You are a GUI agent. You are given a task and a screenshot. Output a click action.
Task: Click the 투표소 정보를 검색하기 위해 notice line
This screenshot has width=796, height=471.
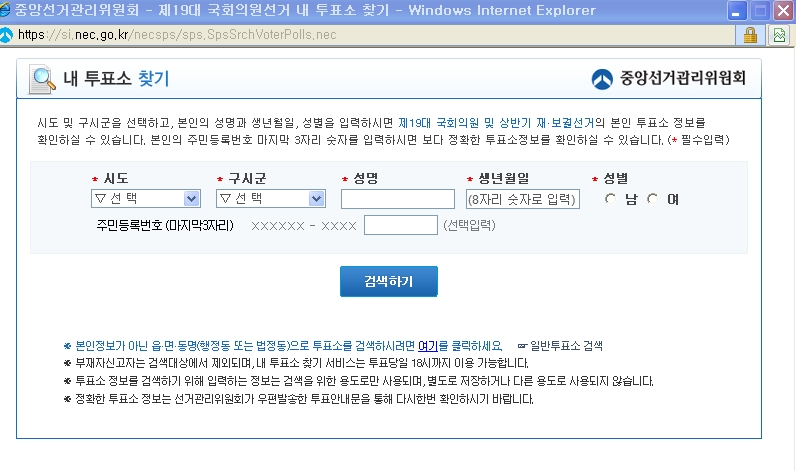364,381
